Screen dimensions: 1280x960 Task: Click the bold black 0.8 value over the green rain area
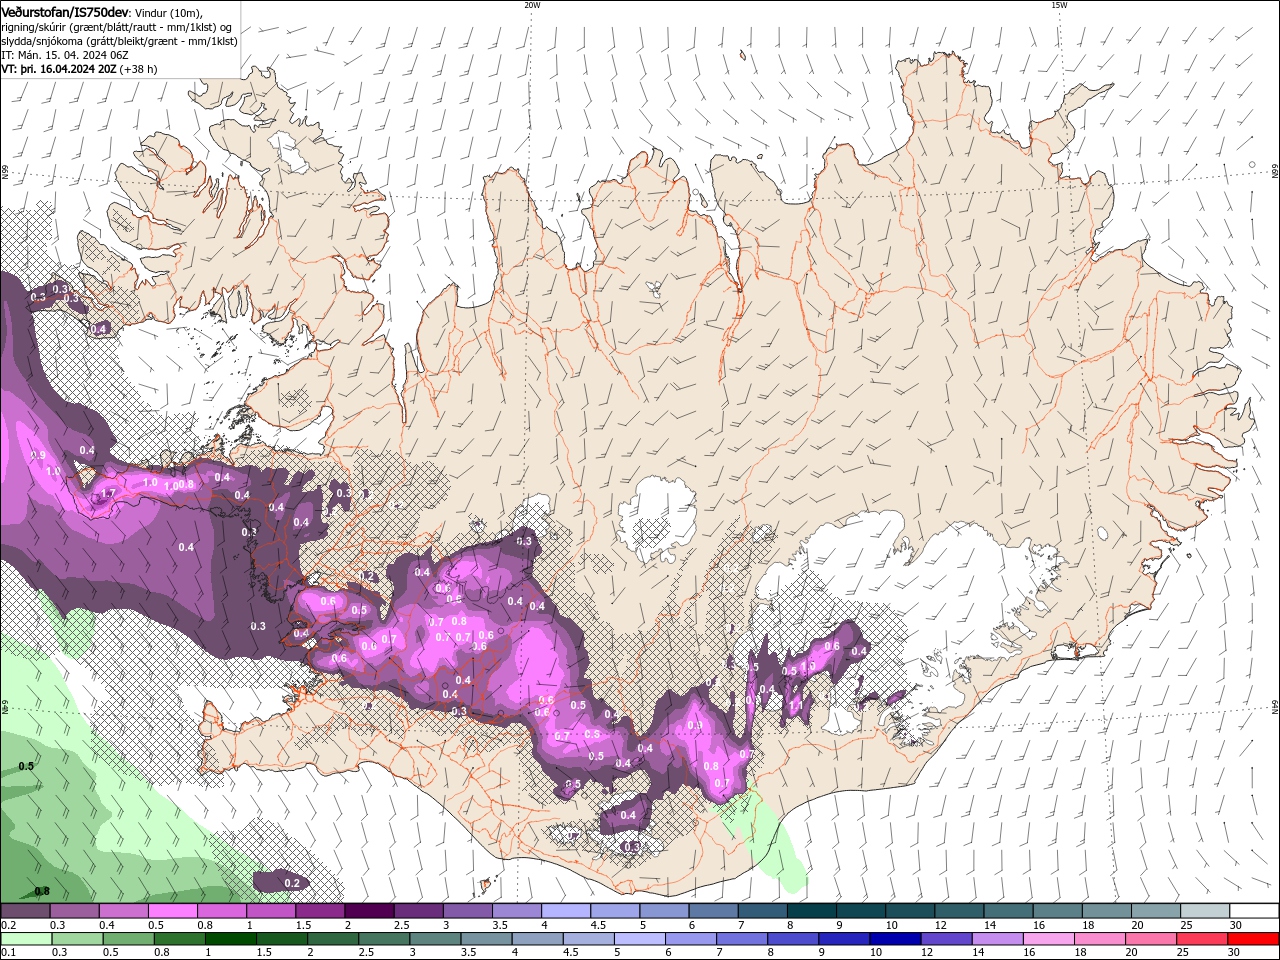(42, 891)
